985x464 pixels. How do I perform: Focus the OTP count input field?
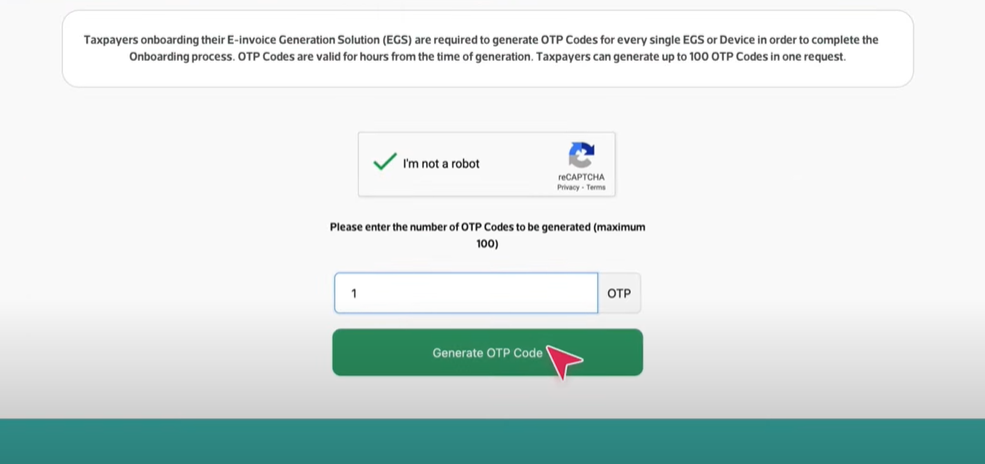tap(466, 293)
